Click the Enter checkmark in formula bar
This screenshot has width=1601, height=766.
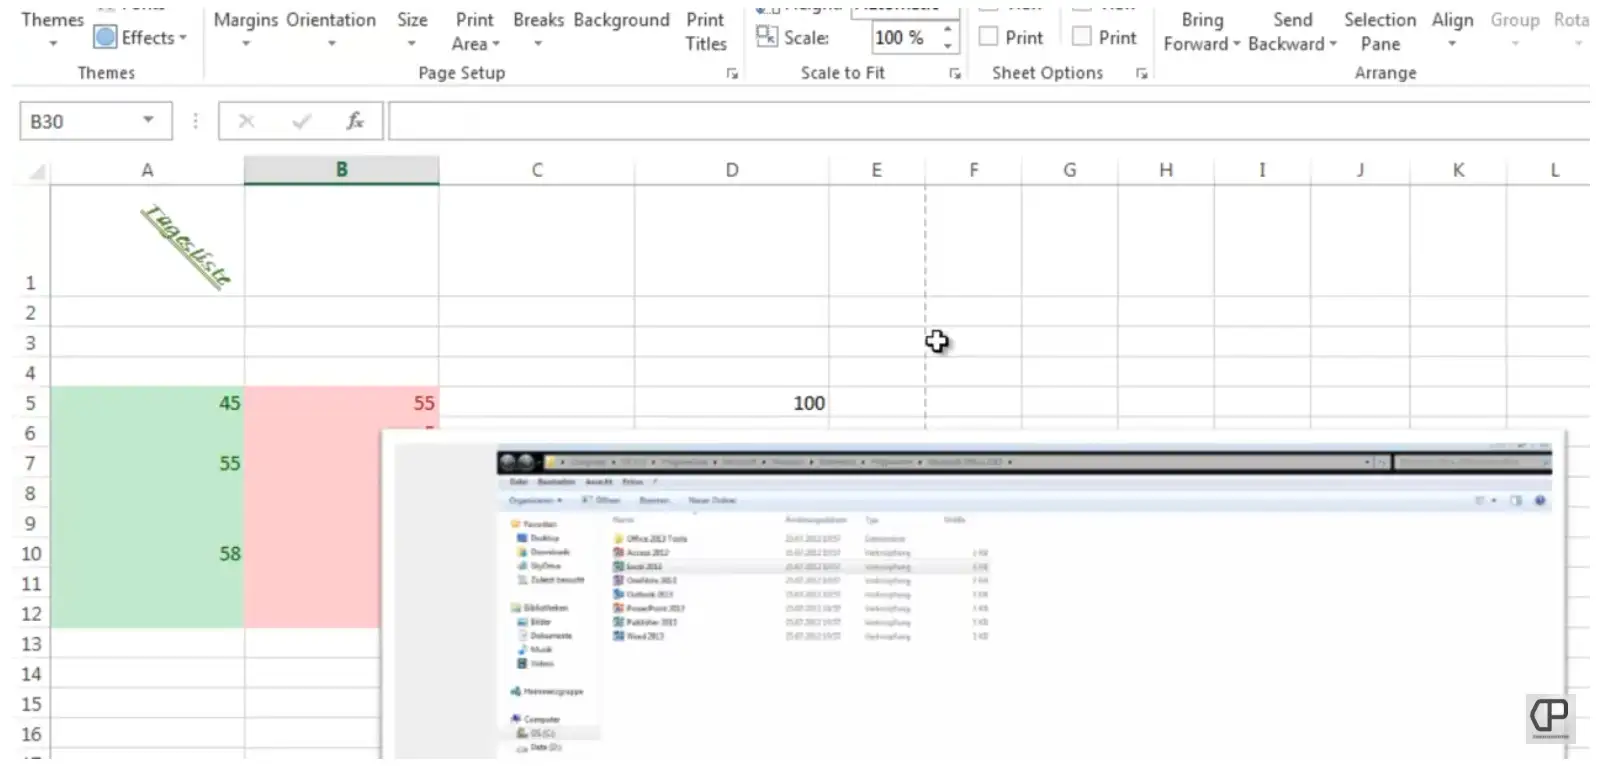[301, 121]
